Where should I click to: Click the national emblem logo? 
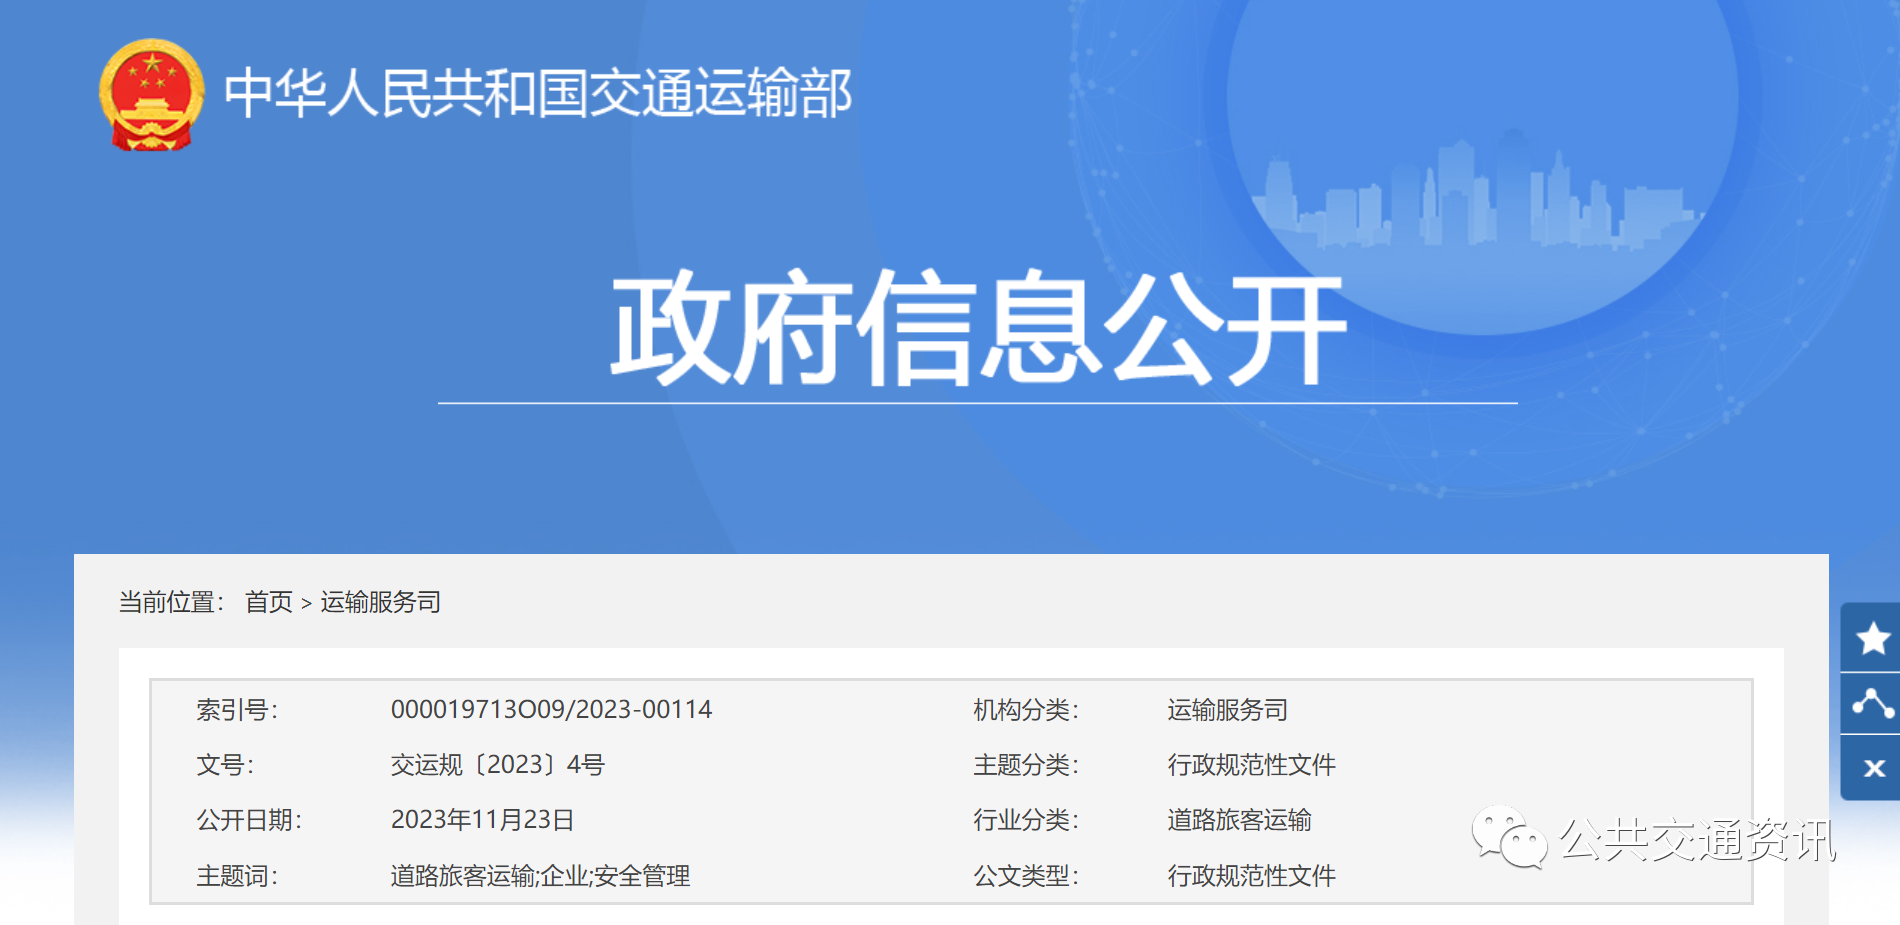(x=152, y=95)
